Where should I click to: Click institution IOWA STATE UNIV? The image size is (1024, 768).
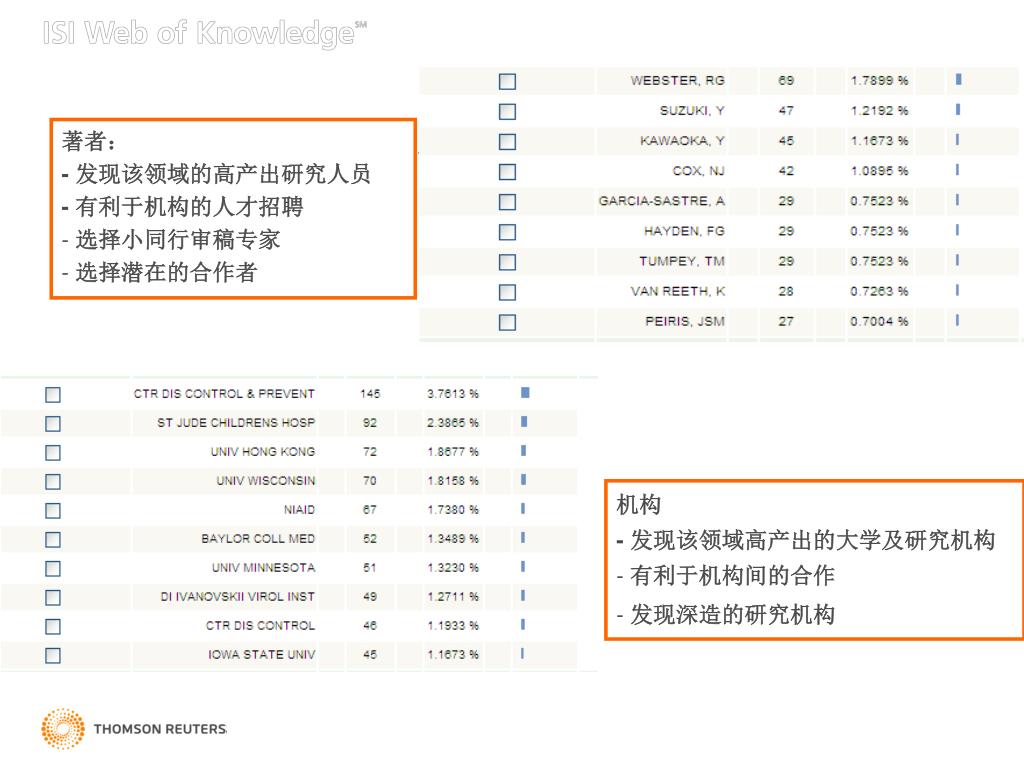pos(261,654)
